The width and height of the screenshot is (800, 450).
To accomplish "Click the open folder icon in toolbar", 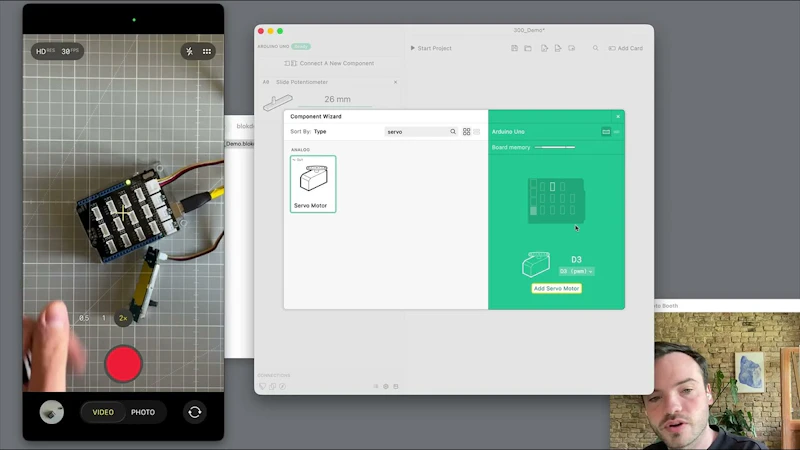I will [528, 48].
